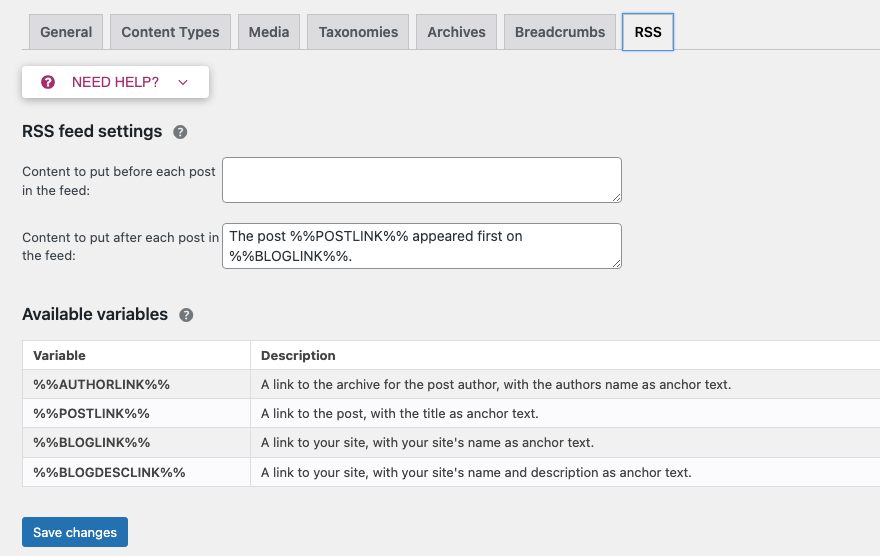This screenshot has width=880, height=556.
Task: Expand the NEED HELP? panel
Action: [x=115, y=82]
